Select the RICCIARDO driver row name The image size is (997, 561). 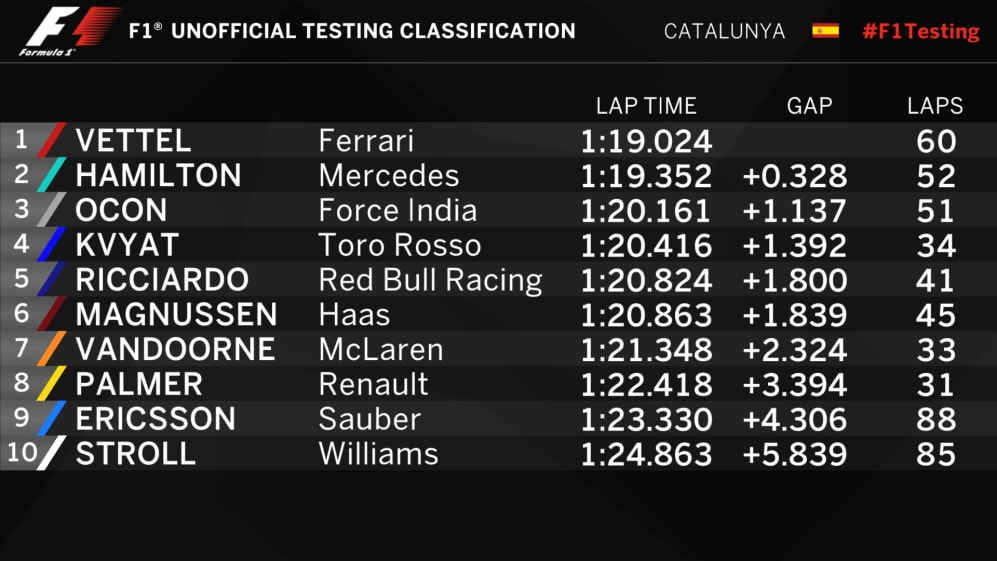coord(162,280)
